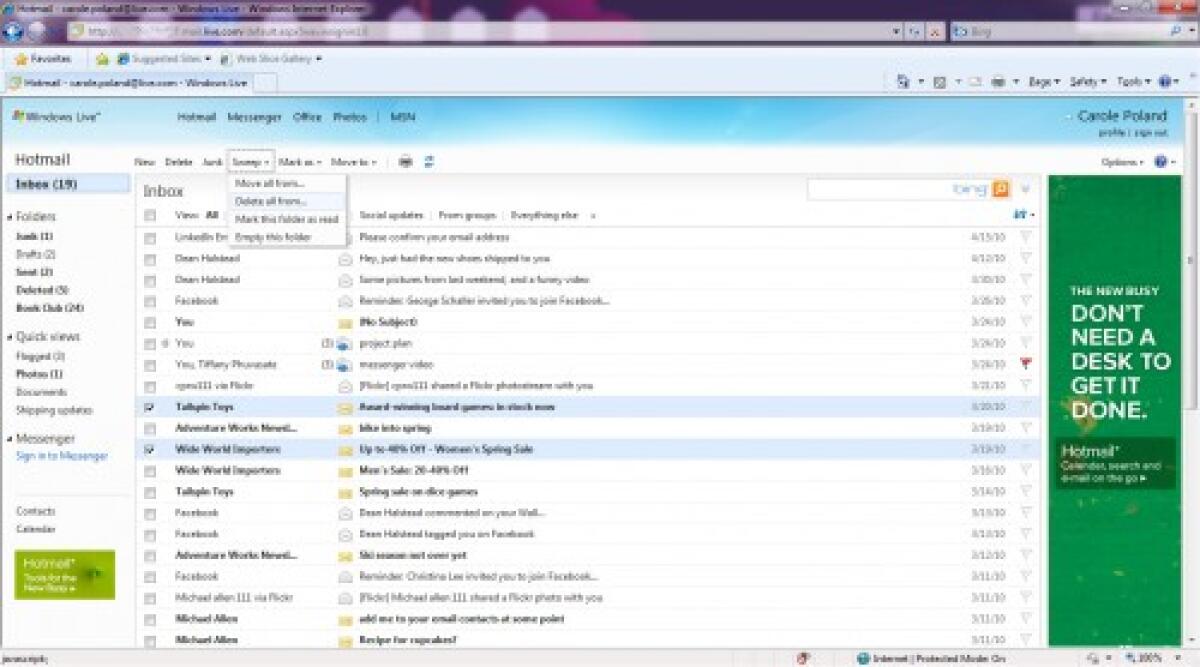The height and width of the screenshot is (667, 1200).
Task: Check the LinkedIn message checkbox
Action: (150, 238)
